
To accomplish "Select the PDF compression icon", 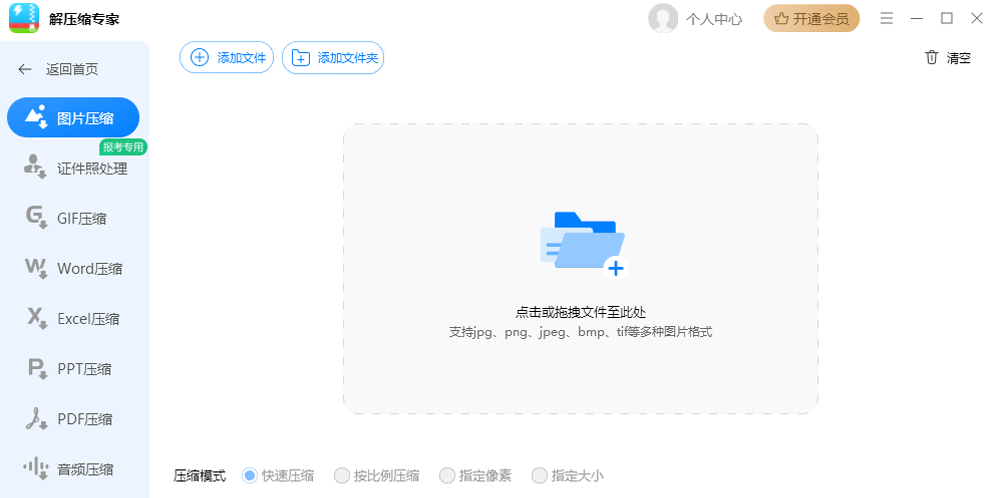I will 36,419.
